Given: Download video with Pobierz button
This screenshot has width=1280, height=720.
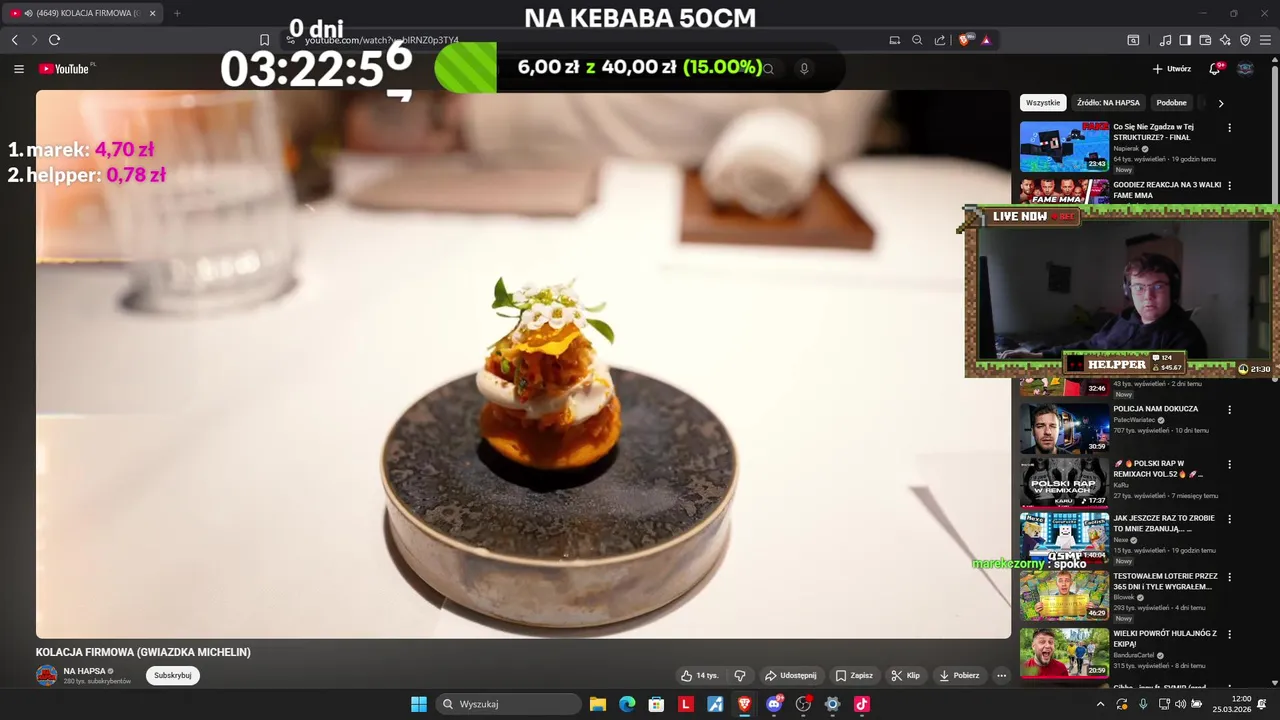Looking at the screenshot, I should [x=959, y=676].
